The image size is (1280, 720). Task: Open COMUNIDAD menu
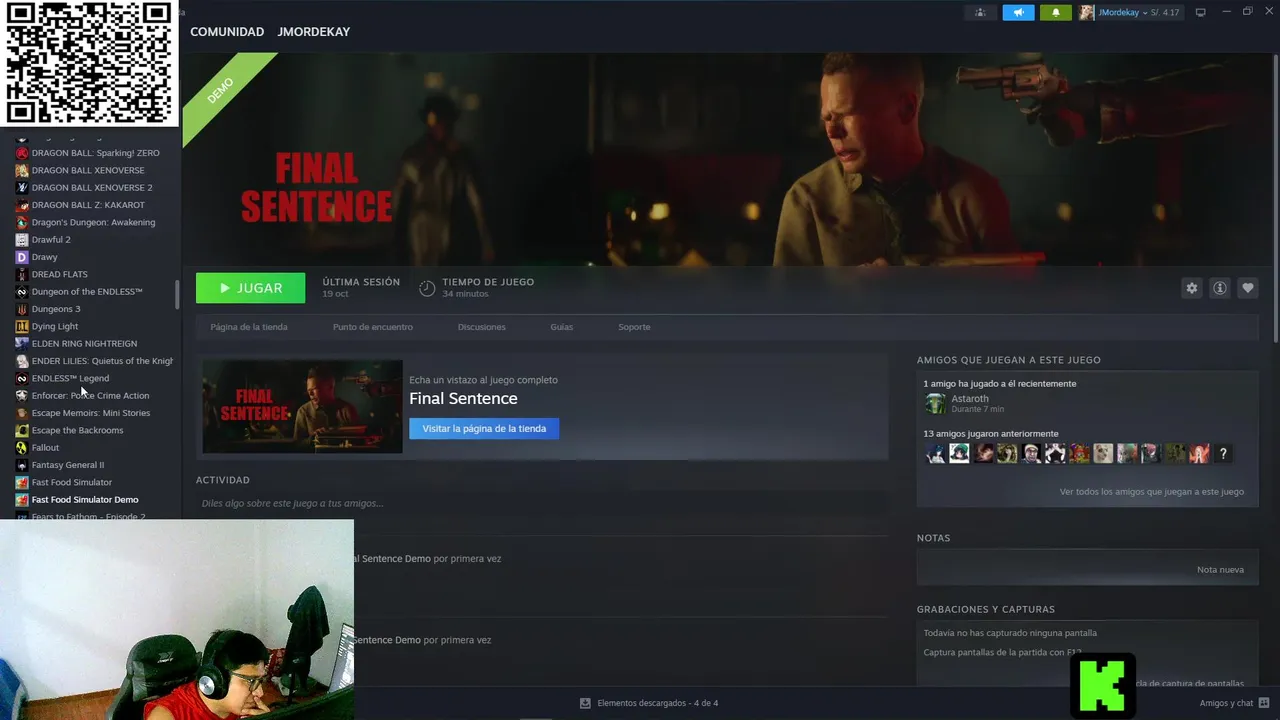[x=227, y=32]
